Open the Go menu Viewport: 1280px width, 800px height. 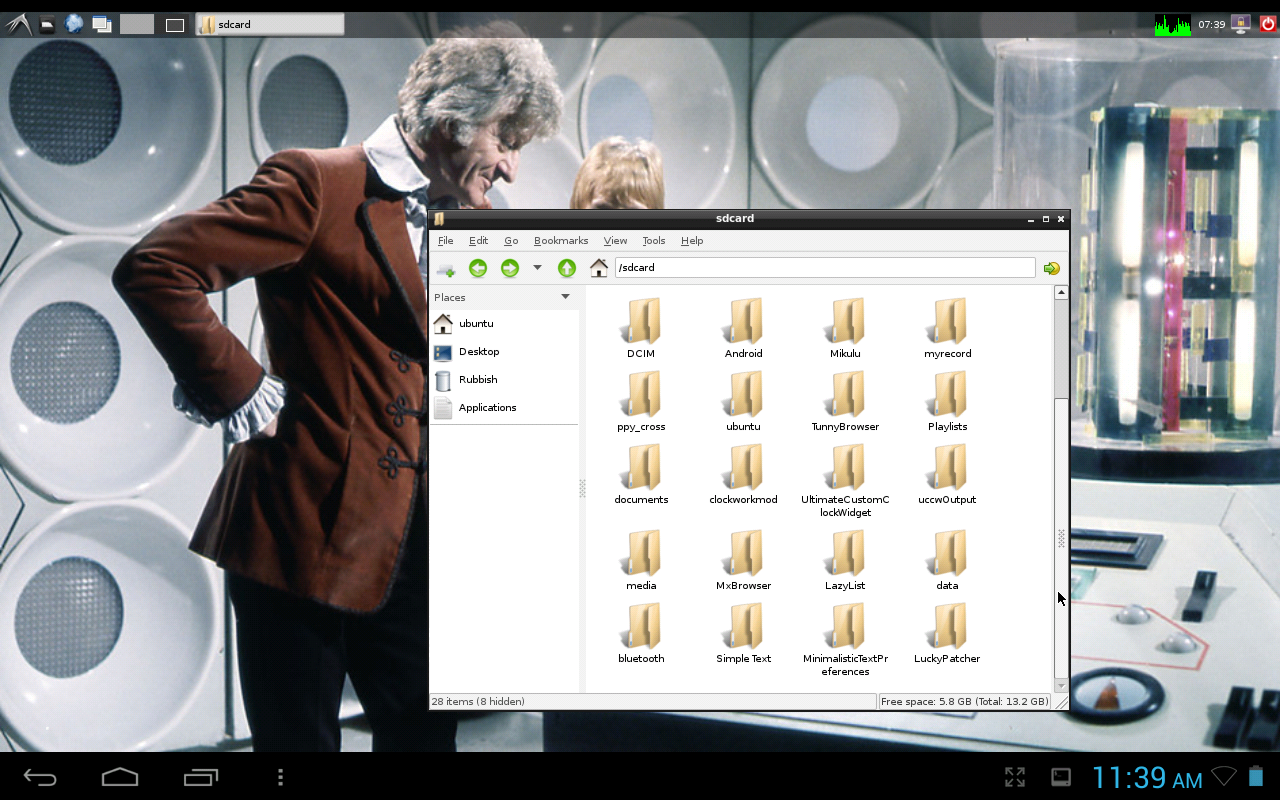511,240
